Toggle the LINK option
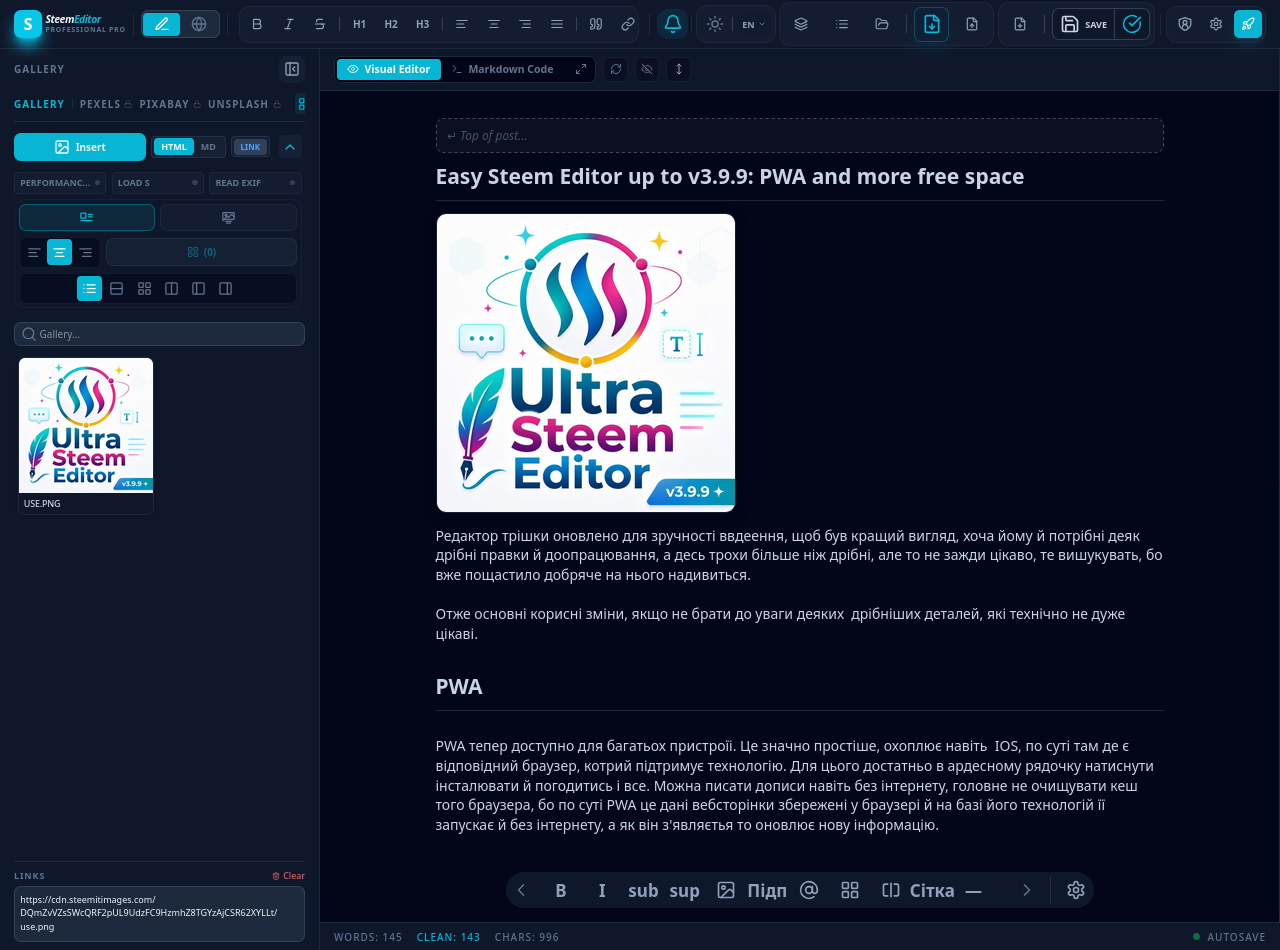The image size is (1280, 950). (x=251, y=147)
